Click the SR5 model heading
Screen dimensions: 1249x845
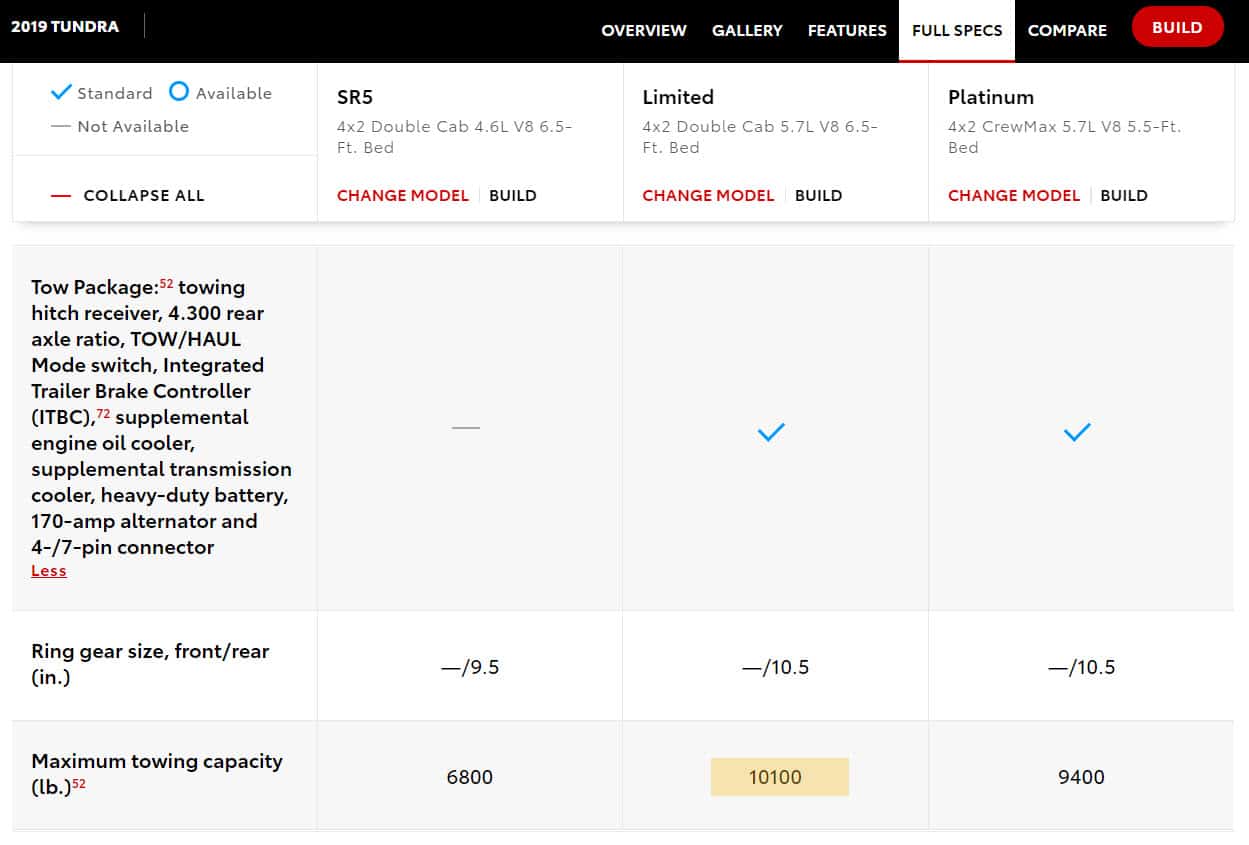point(356,97)
